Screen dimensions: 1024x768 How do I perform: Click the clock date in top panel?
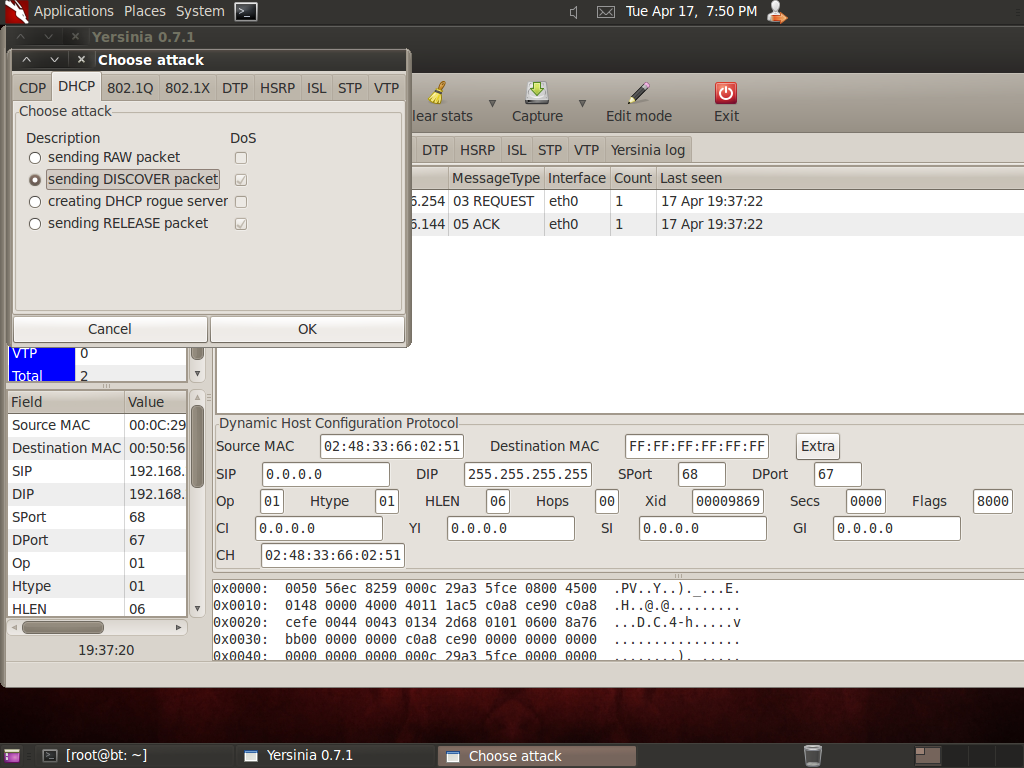(x=691, y=11)
